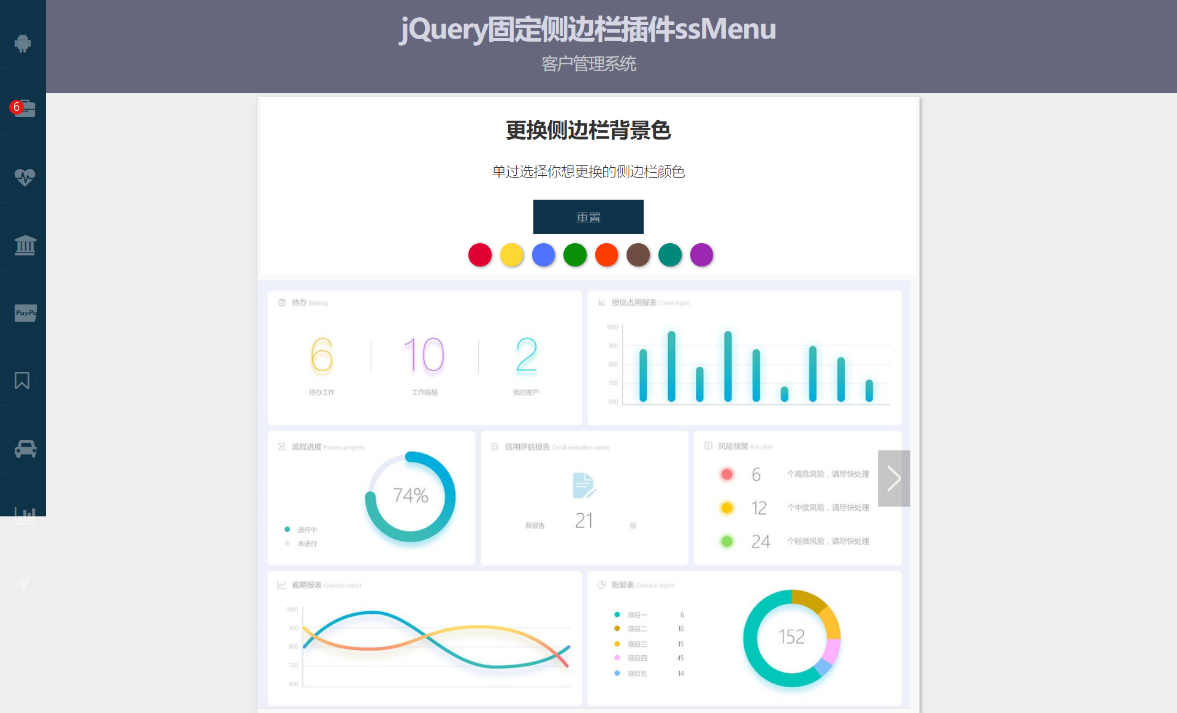The width and height of the screenshot is (1177, 713).
Task: Select the purple sidebar color swatch
Action: click(x=702, y=255)
